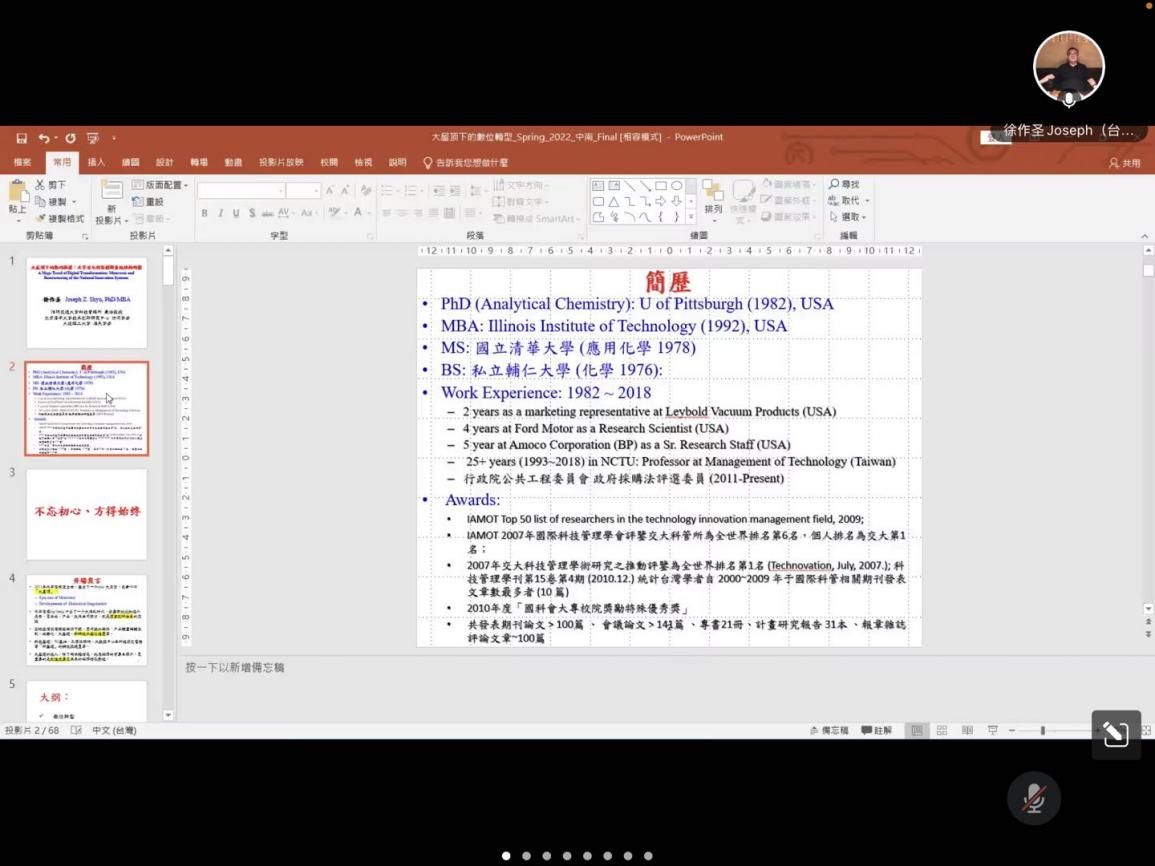Viewport: 1155px width, 866px height.
Task: Toggle the muted microphone button
Action: (x=1033, y=798)
